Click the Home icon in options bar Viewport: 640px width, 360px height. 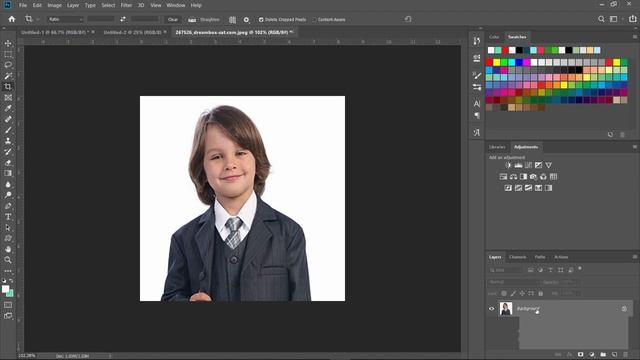click(x=11, y=19)
